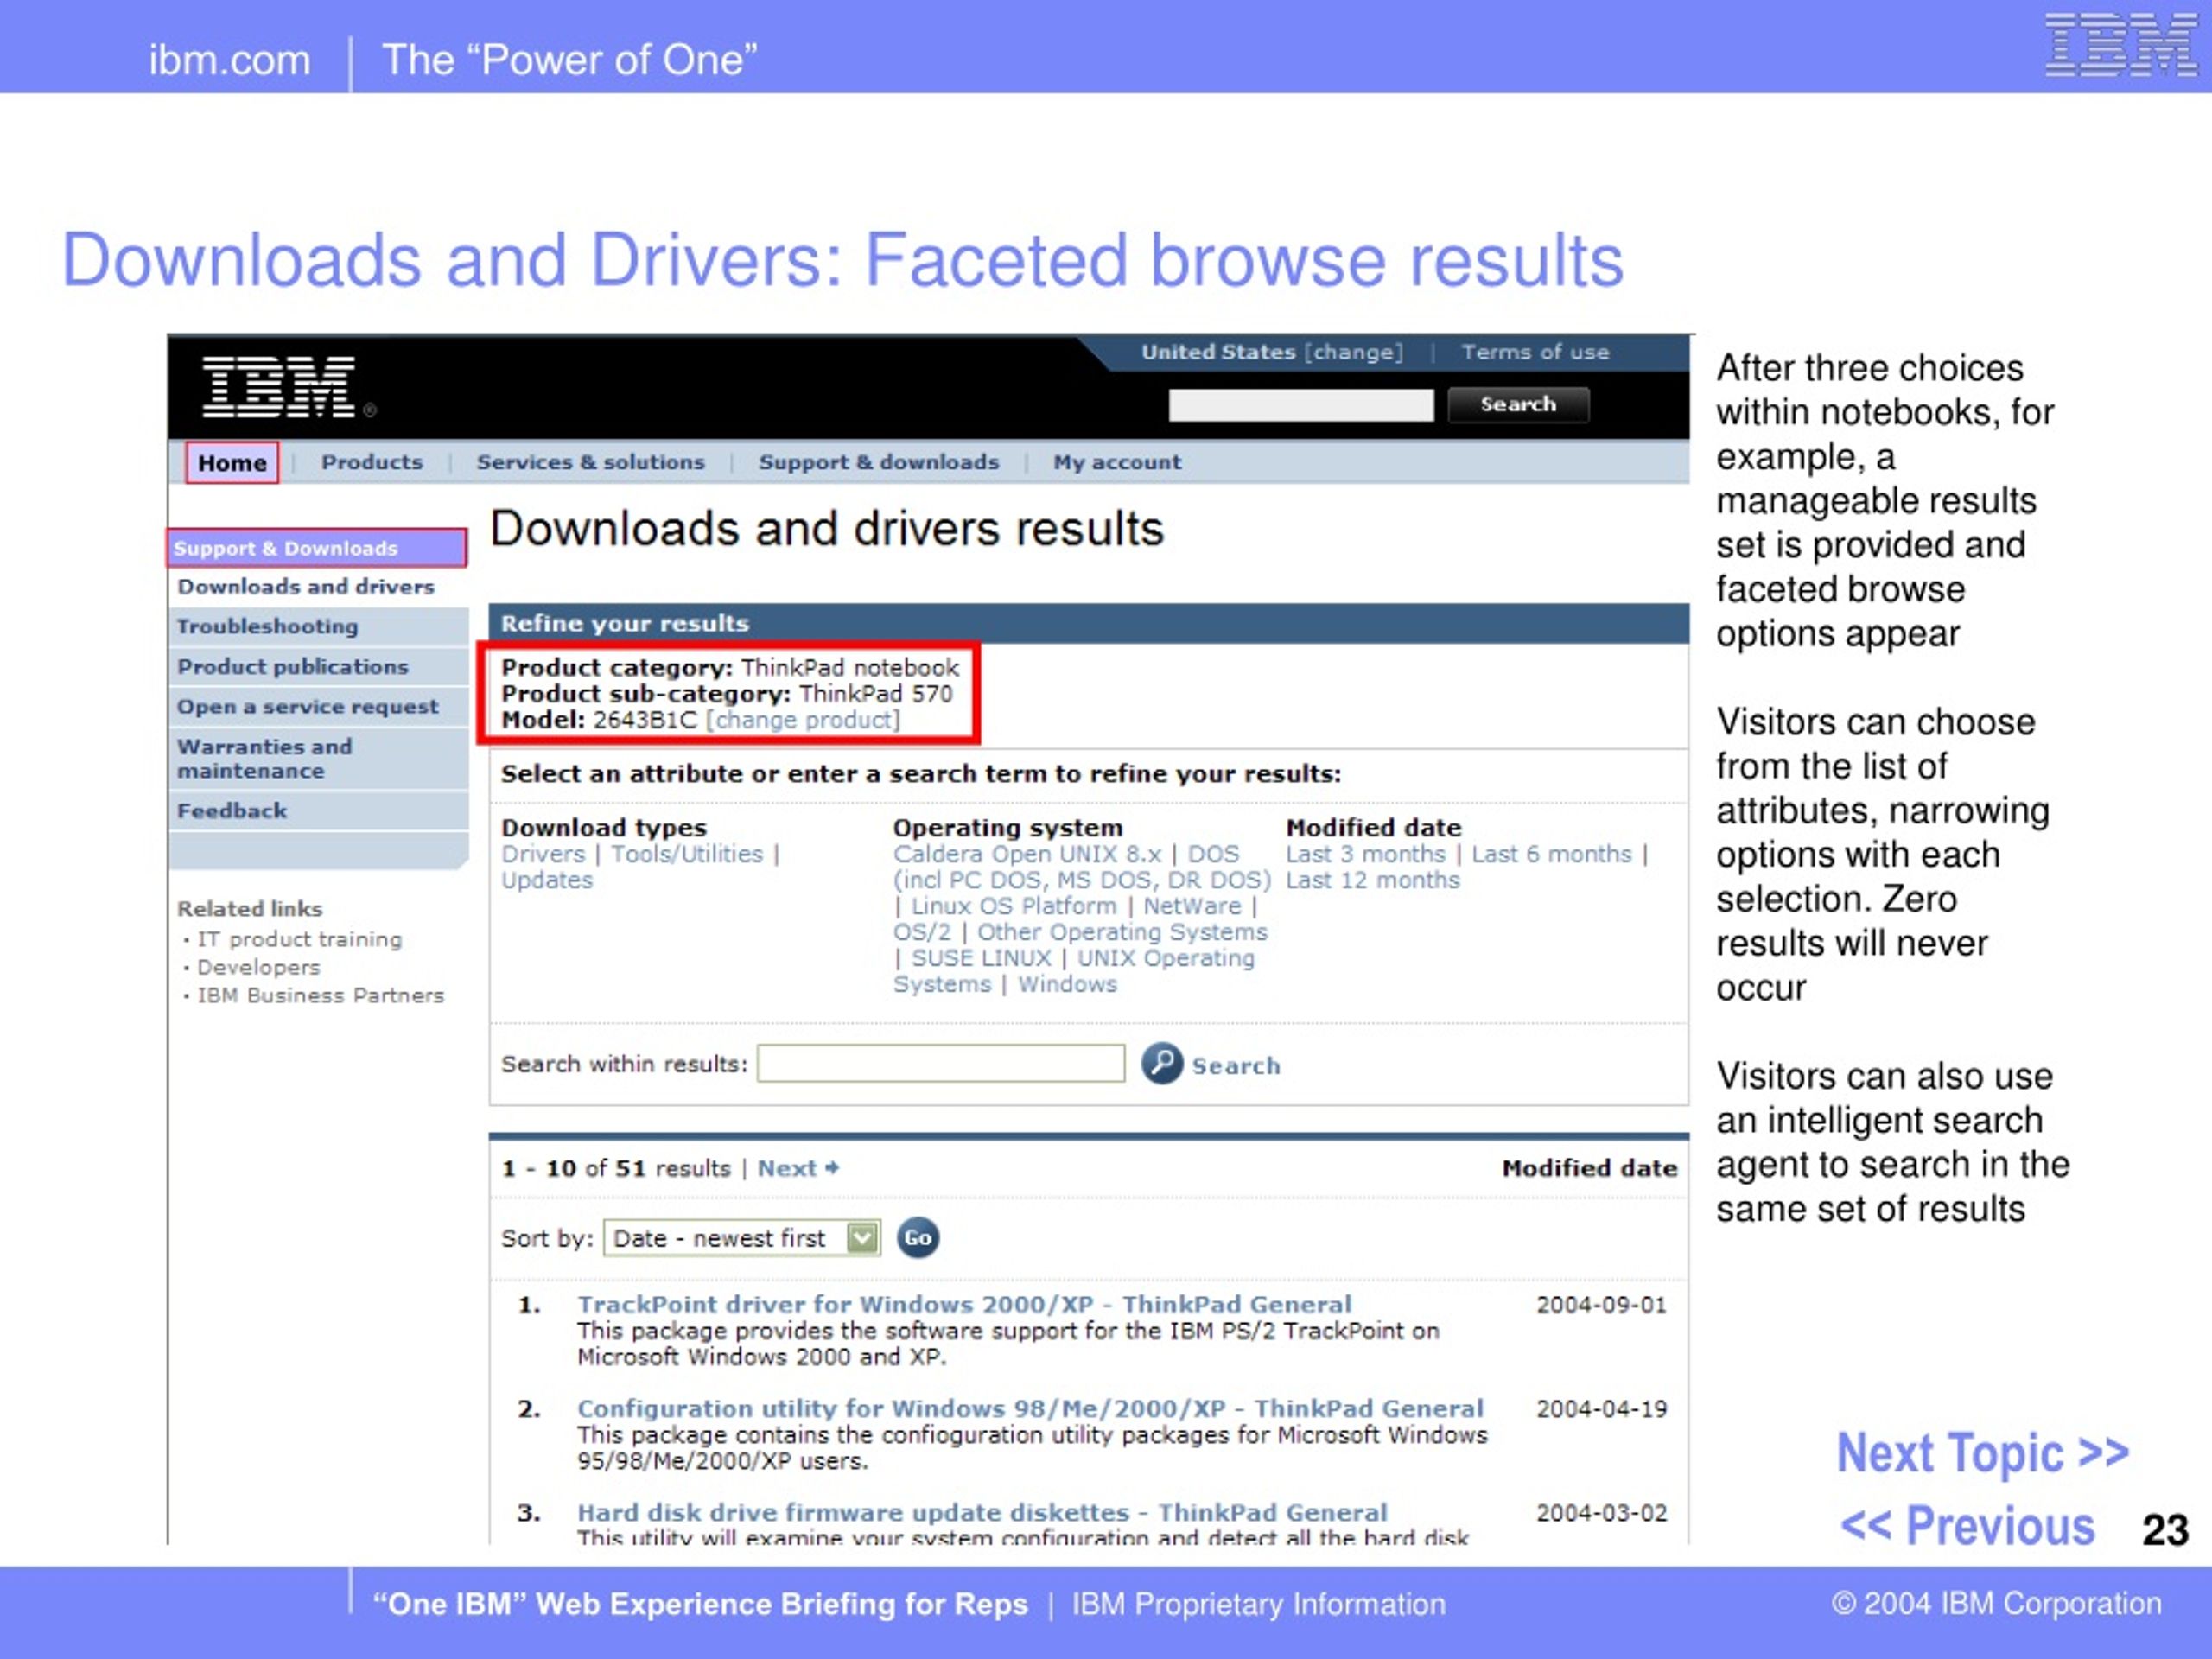The width and height of the screenshot is (2212, 1659).
Task: Select Downloads and drivers in sidebar
Action: pos(306,587)
